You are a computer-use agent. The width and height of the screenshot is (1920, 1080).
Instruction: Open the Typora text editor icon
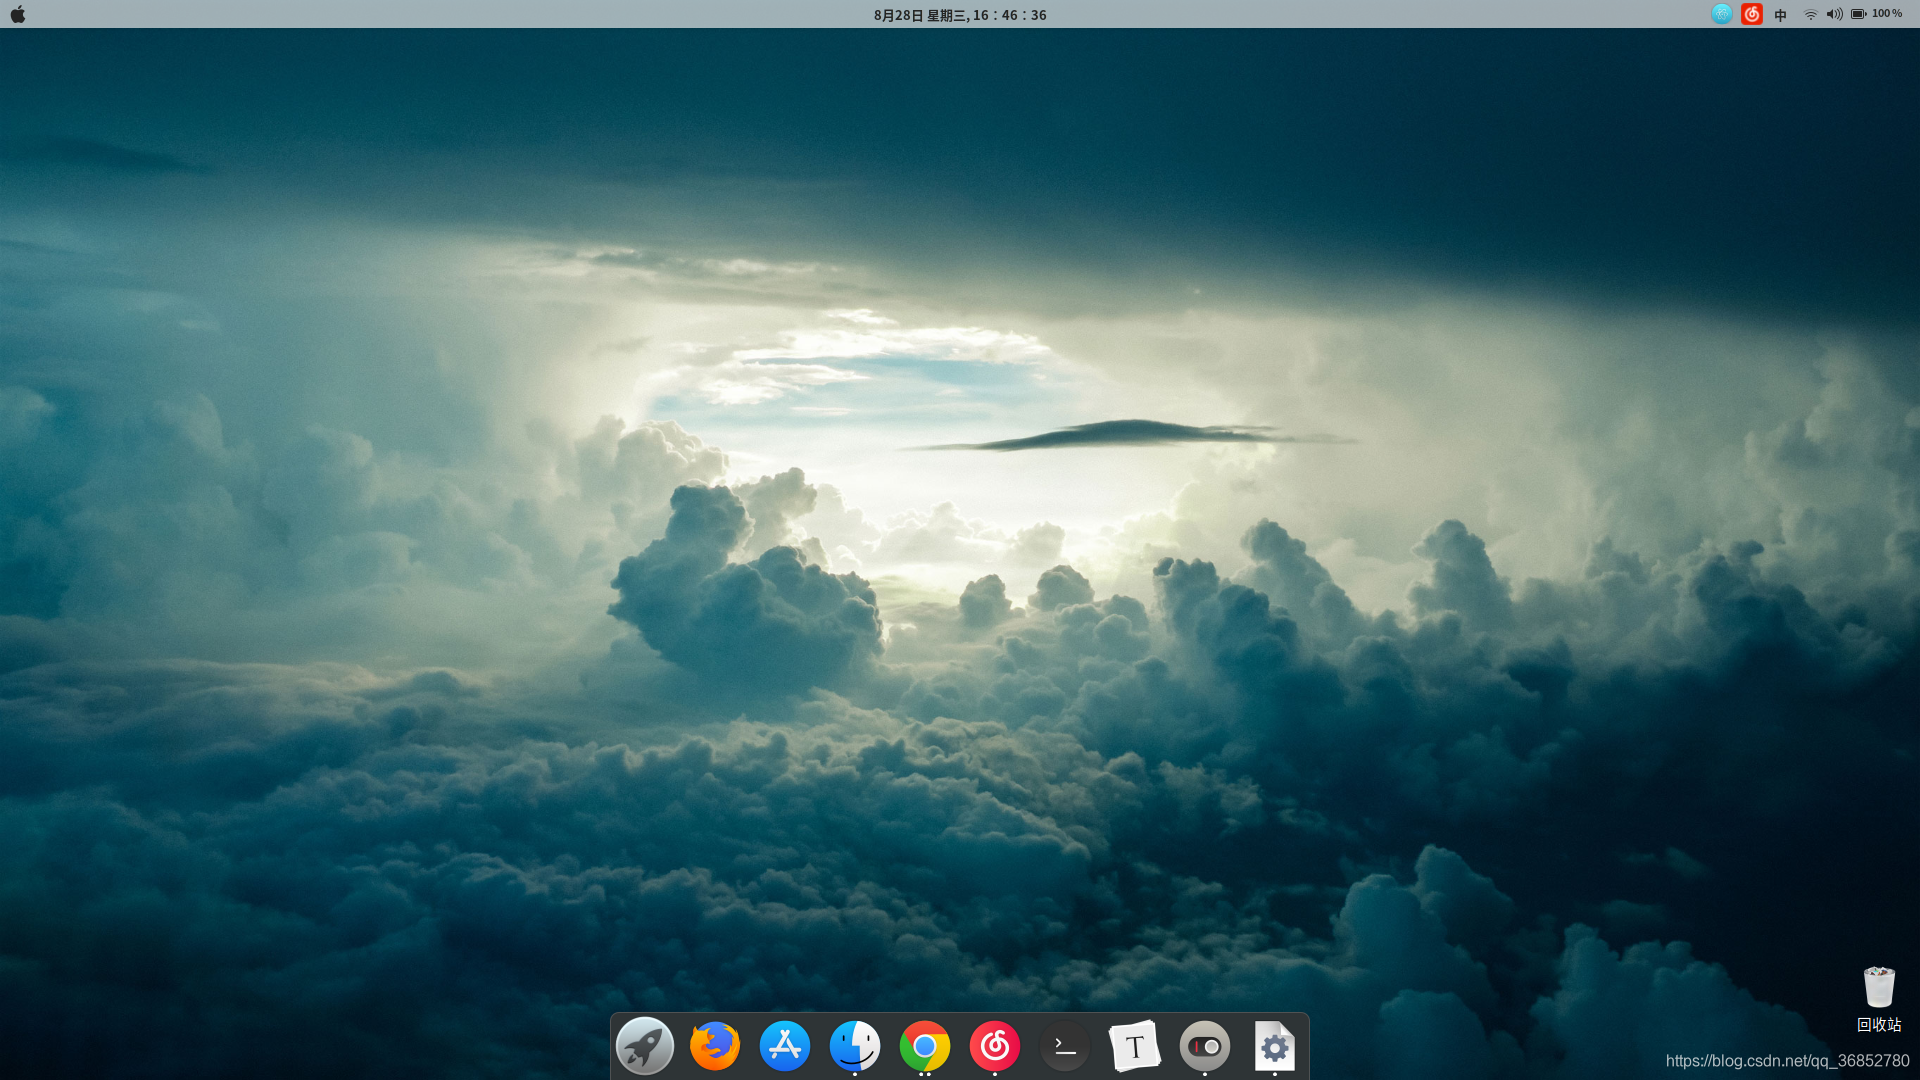point(1135,1046)
